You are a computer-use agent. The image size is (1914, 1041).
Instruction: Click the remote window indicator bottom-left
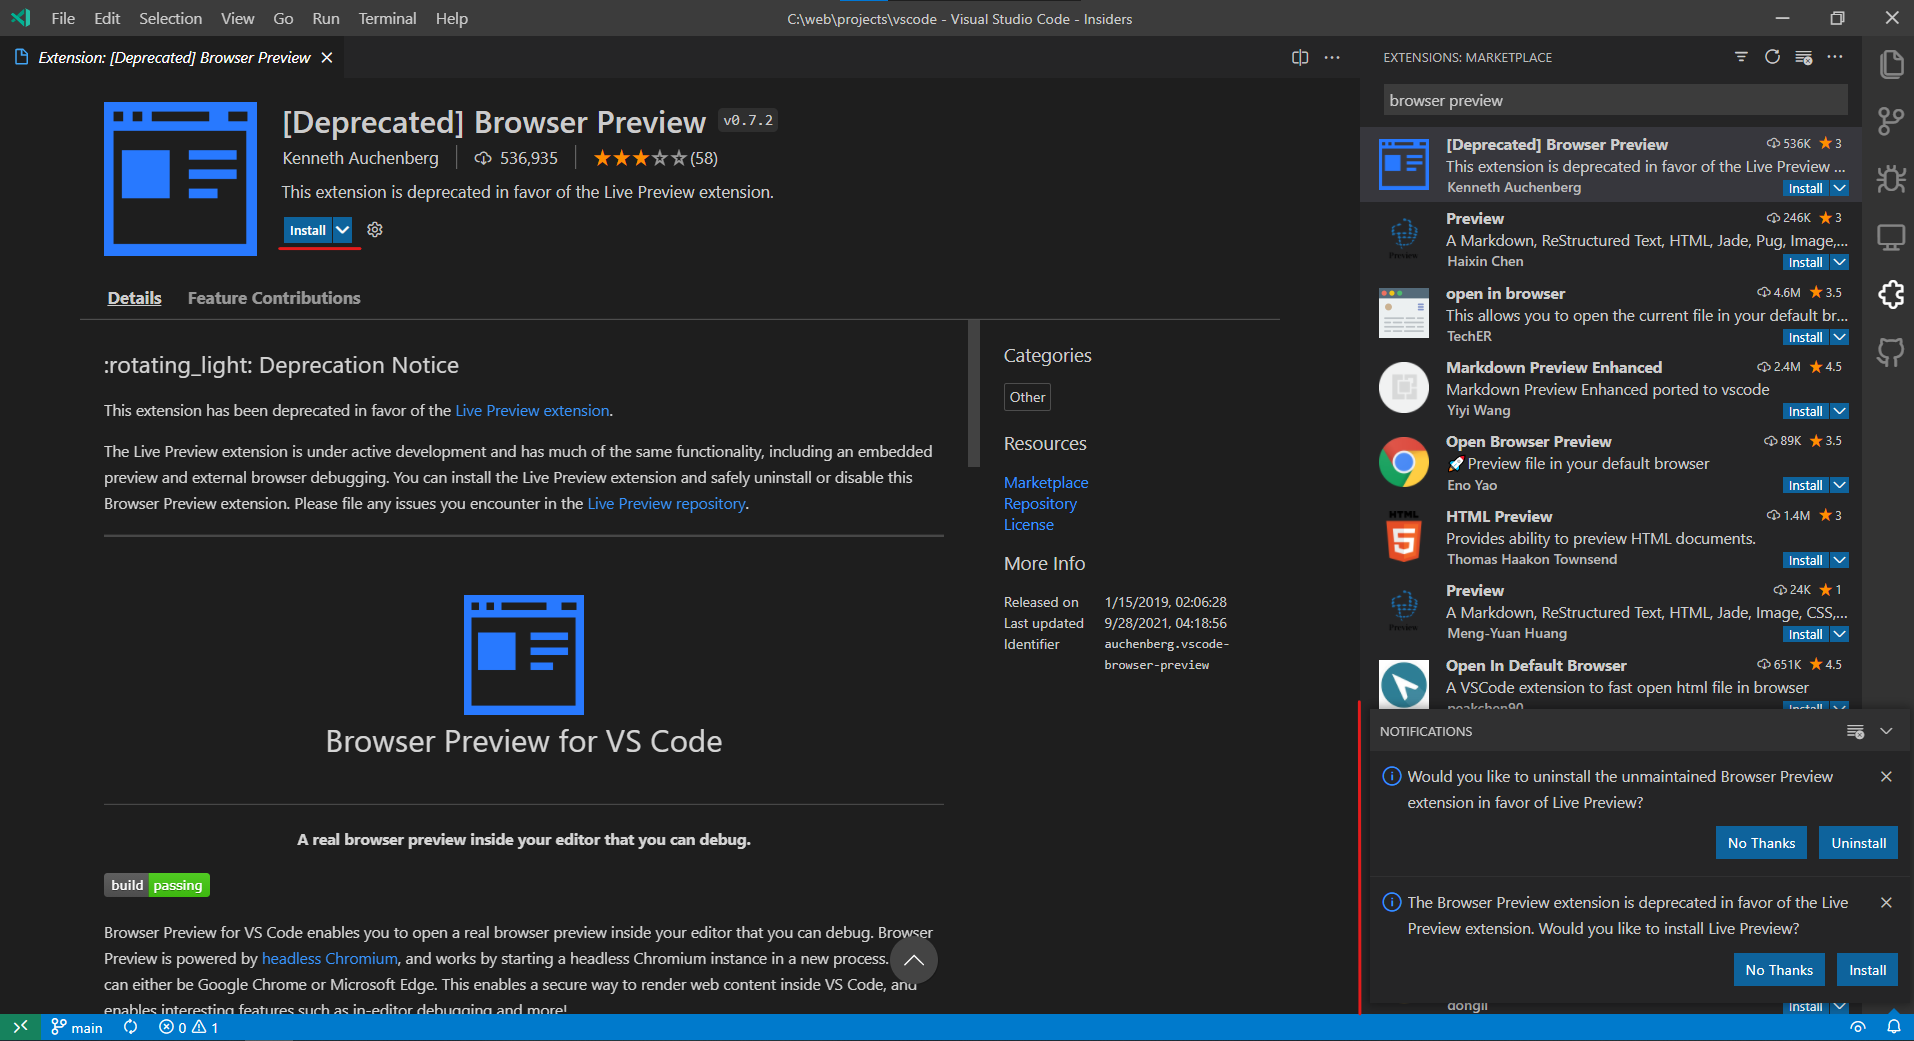[20, 1027]
